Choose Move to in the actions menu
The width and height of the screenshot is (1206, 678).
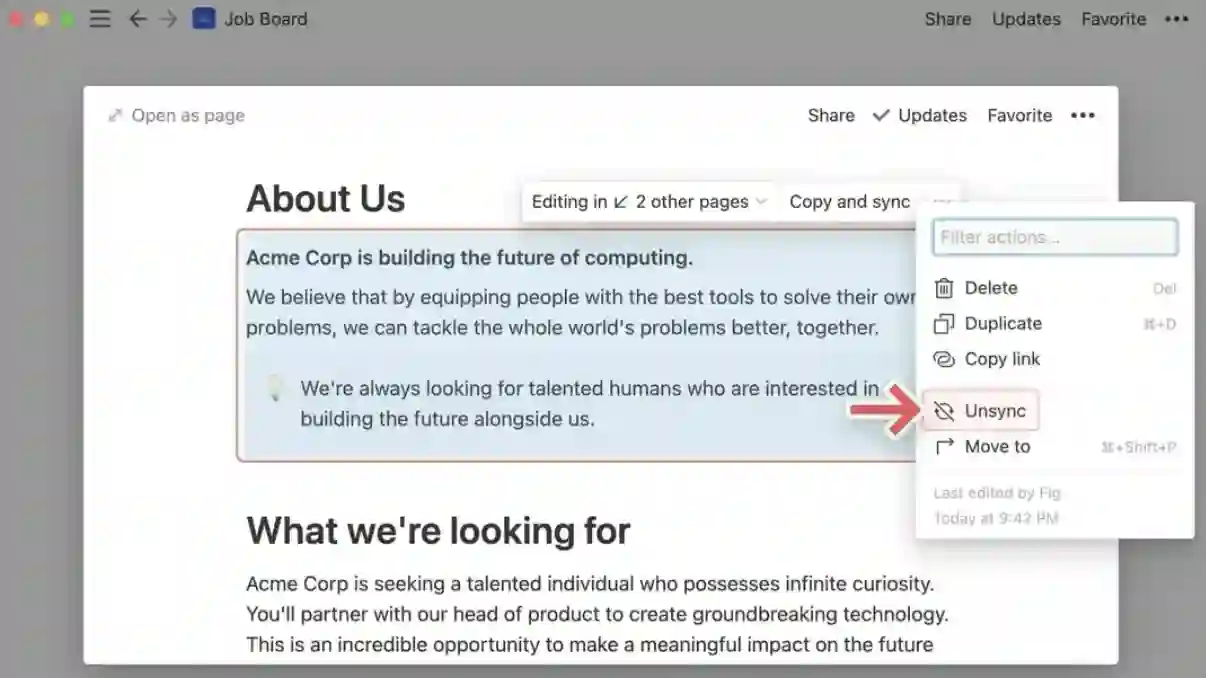point(1055,447)
